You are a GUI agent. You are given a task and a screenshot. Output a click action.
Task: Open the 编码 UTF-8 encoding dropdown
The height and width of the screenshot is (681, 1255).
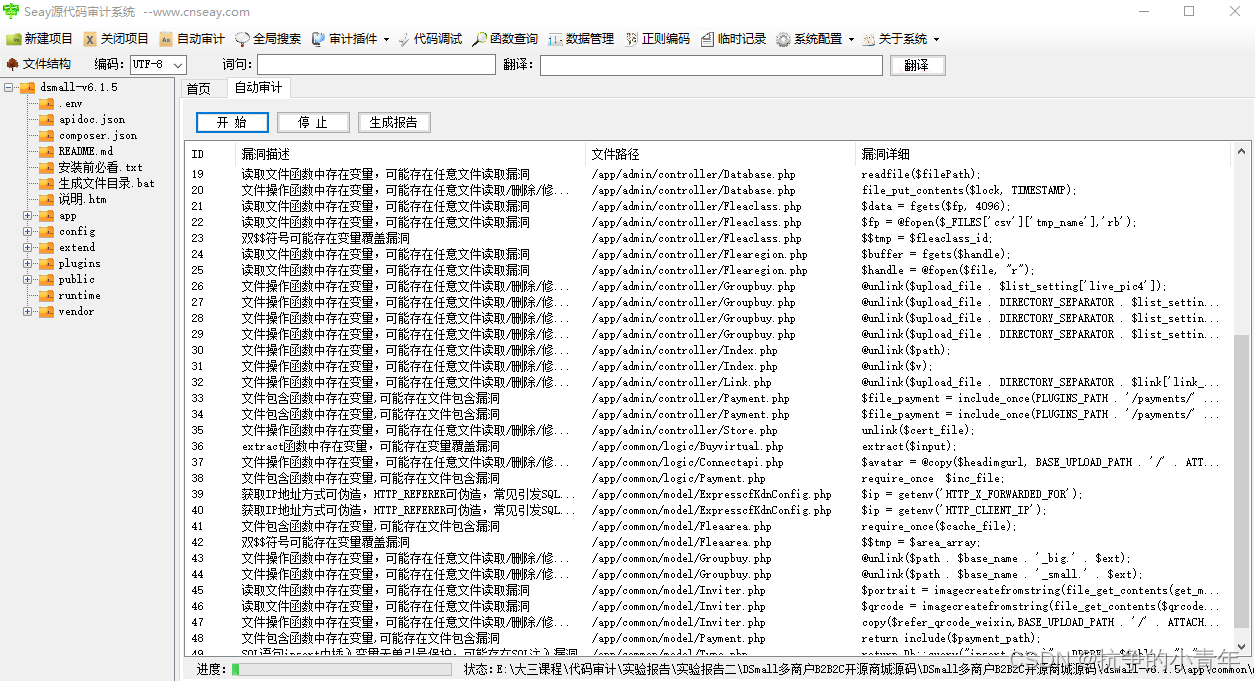coord(158,65)
